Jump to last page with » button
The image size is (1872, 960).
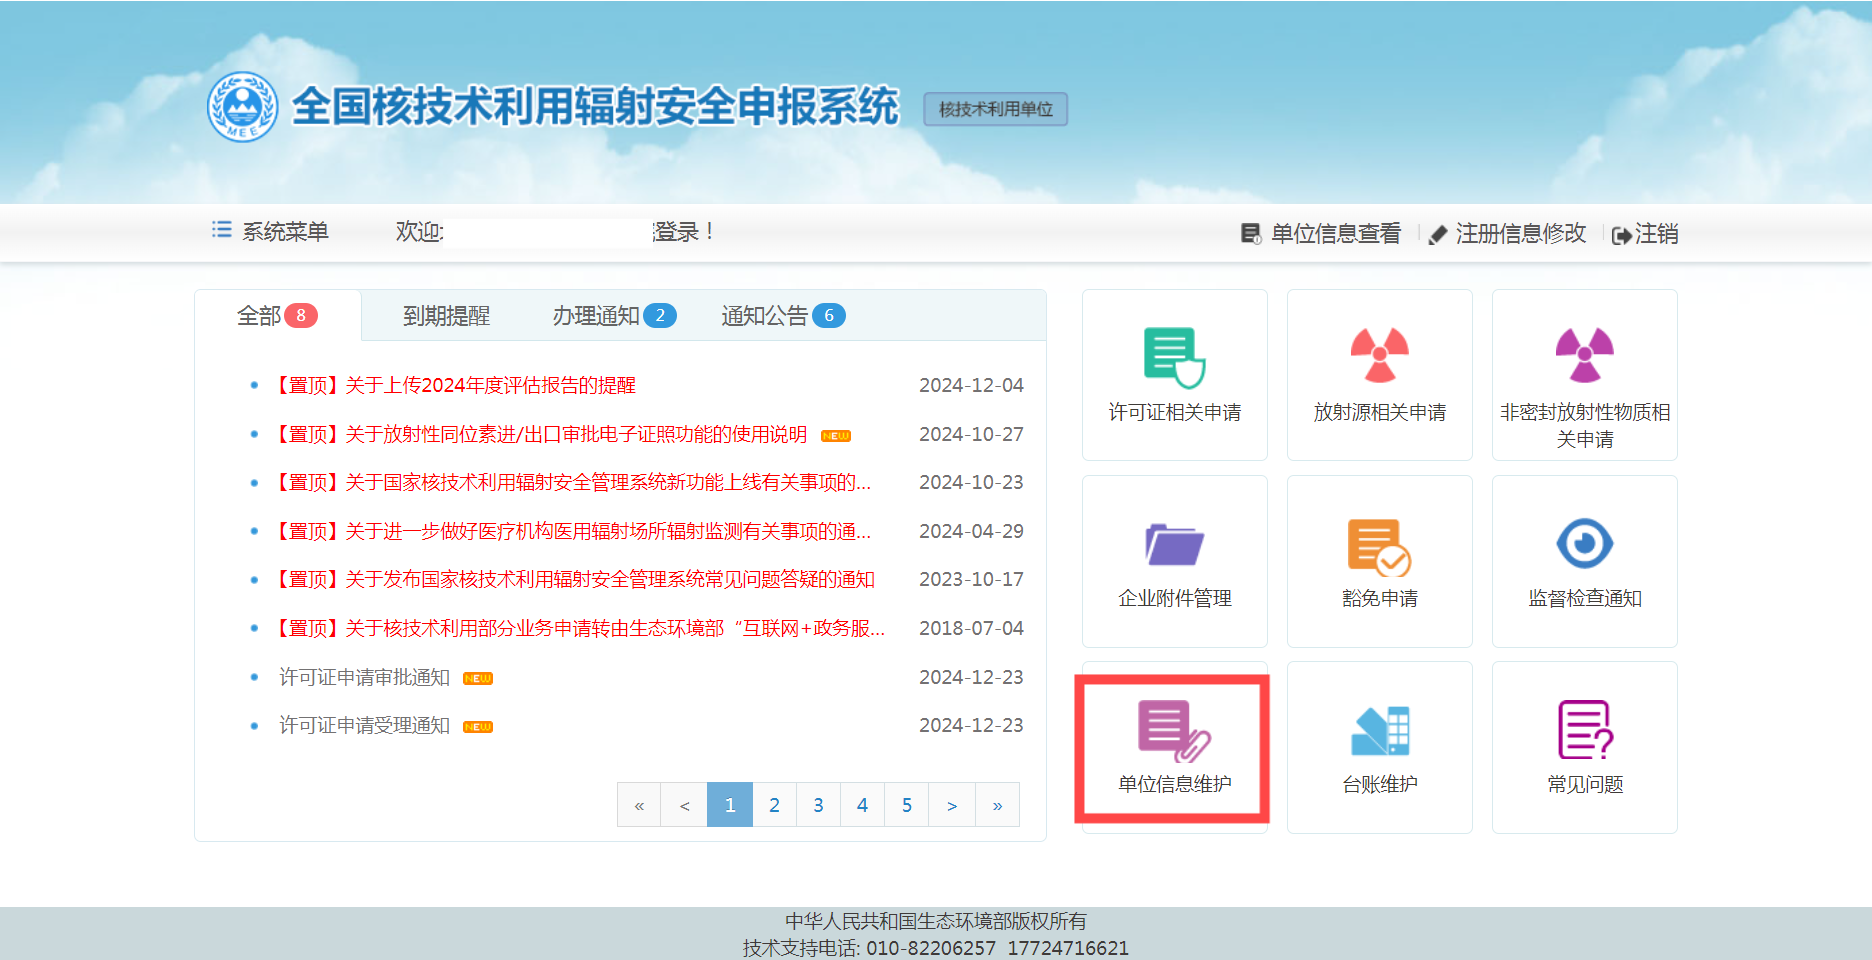997,805
